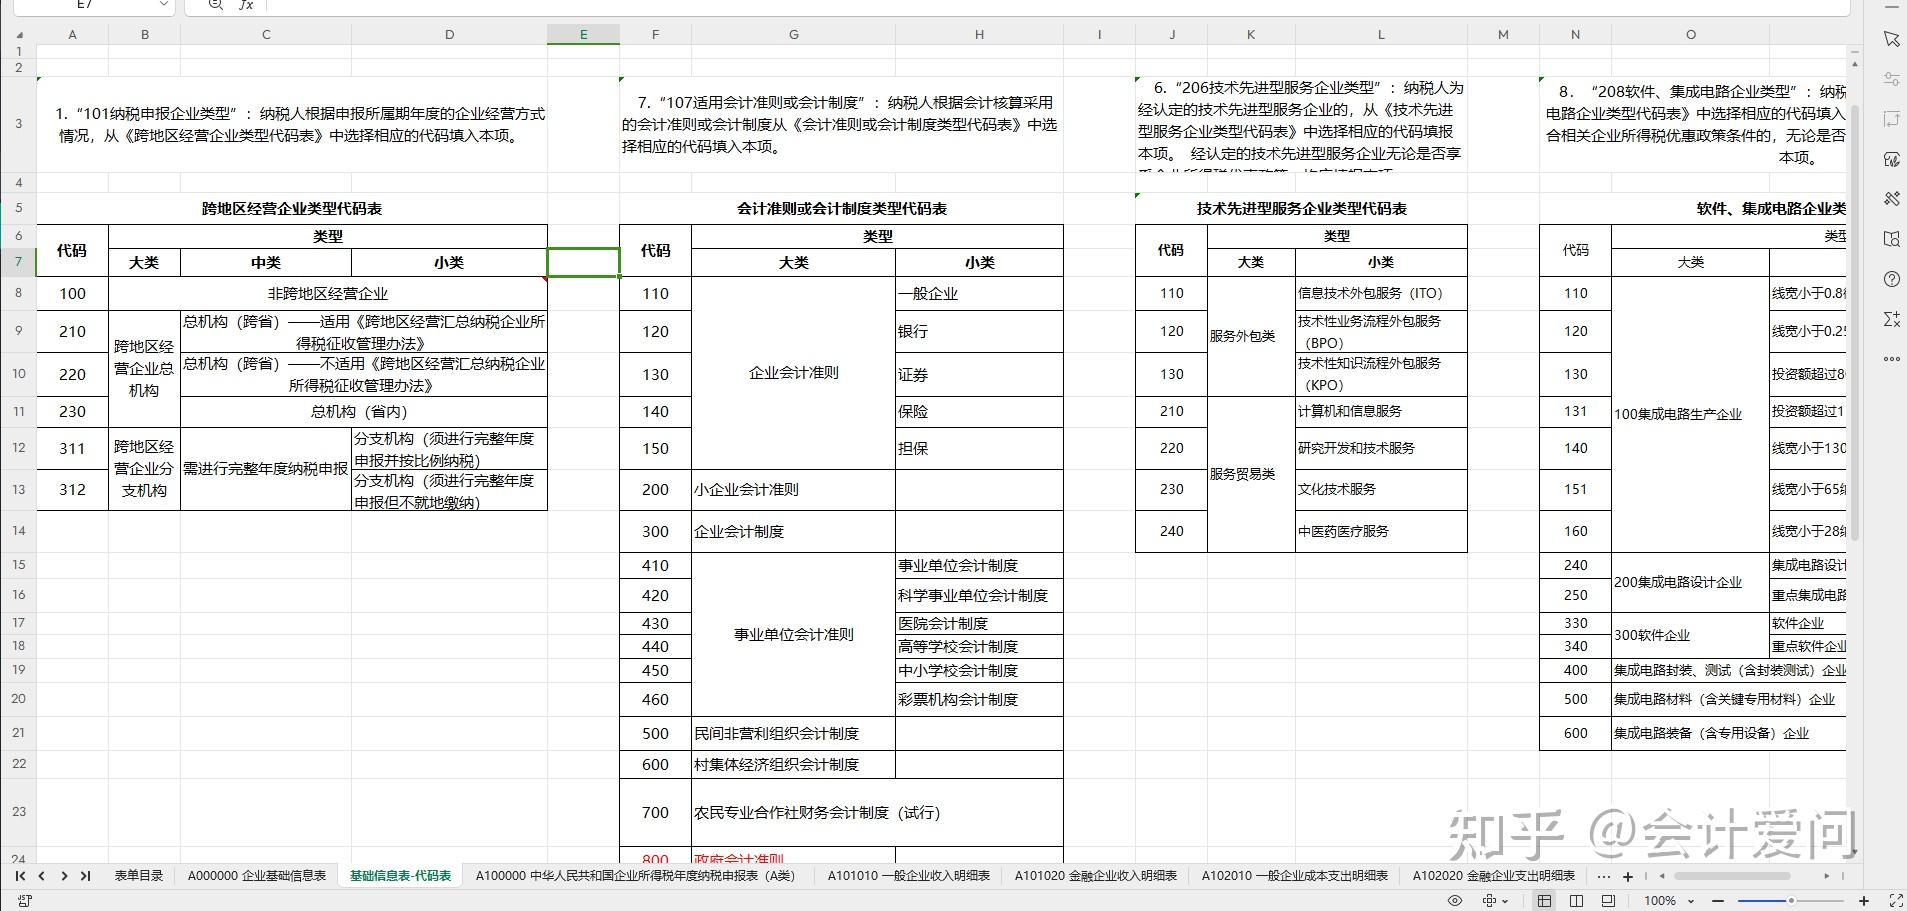Adjust the zoom slider handle
1907x911 pixels.
(1791, 901)
